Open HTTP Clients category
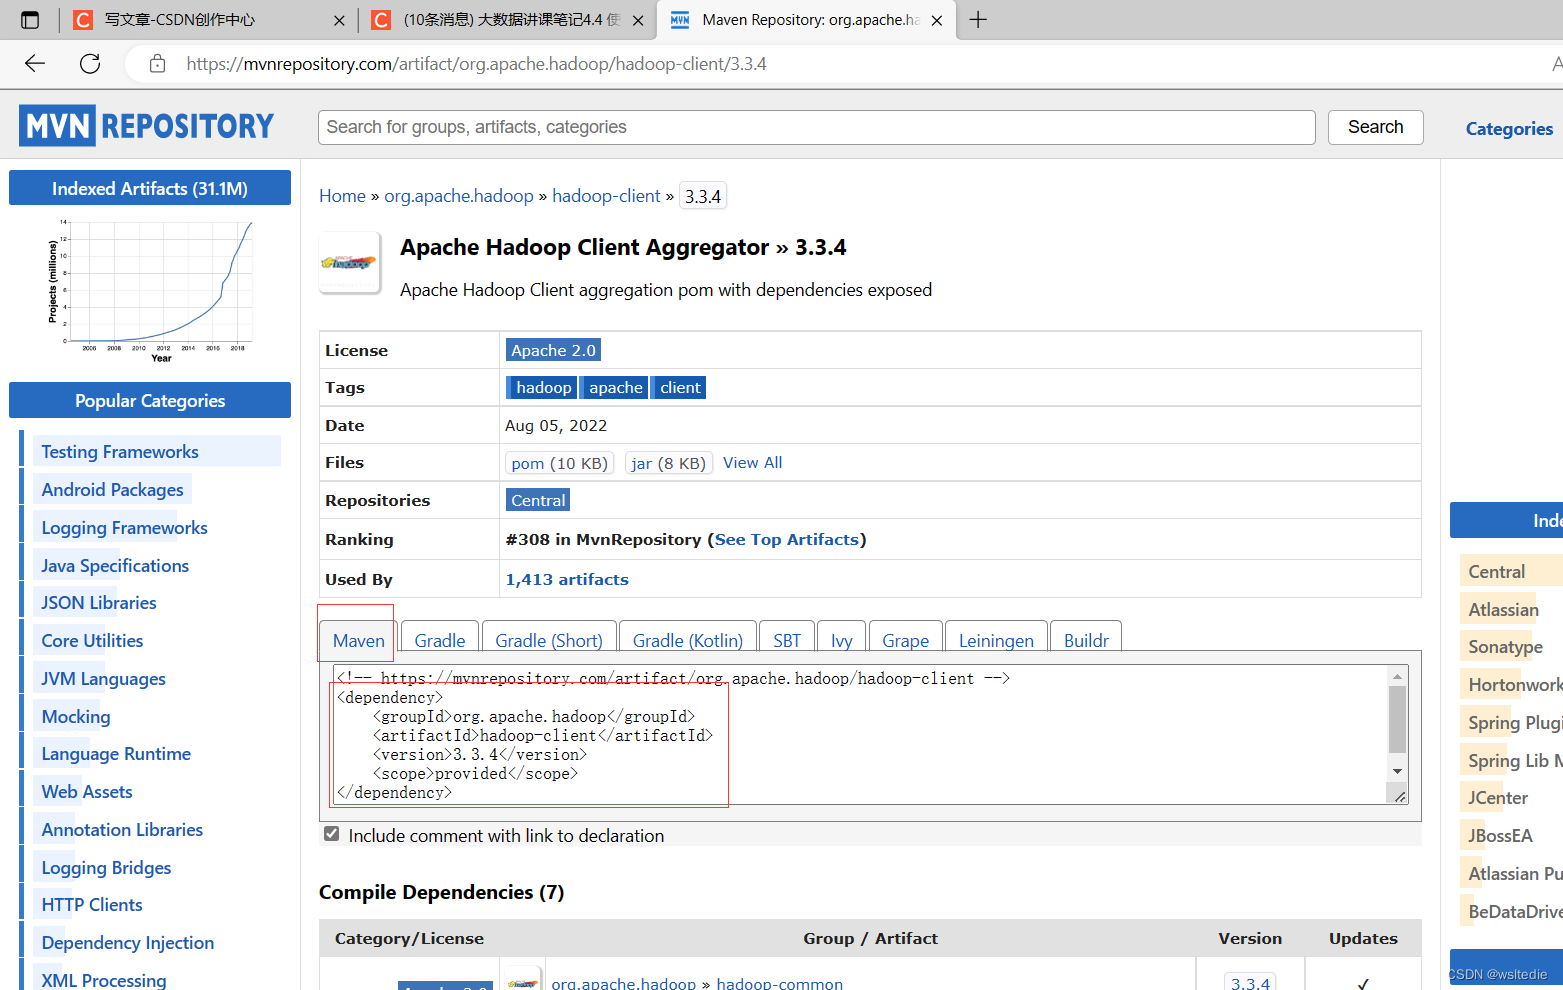Image resolution: width=1563 pixels, height=990 pixels. click(x=92, y=905)
